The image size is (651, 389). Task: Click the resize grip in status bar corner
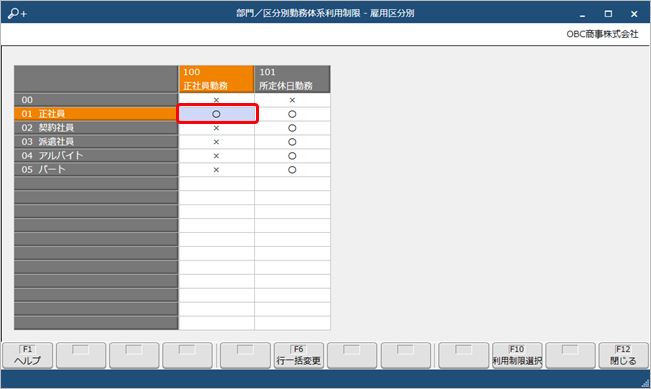coord(646,384)
